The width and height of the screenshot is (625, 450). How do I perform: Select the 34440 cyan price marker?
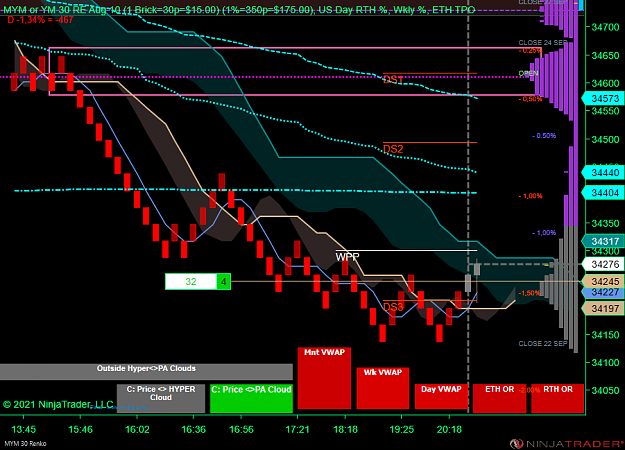pyautogui.click(x=603, y=173)
